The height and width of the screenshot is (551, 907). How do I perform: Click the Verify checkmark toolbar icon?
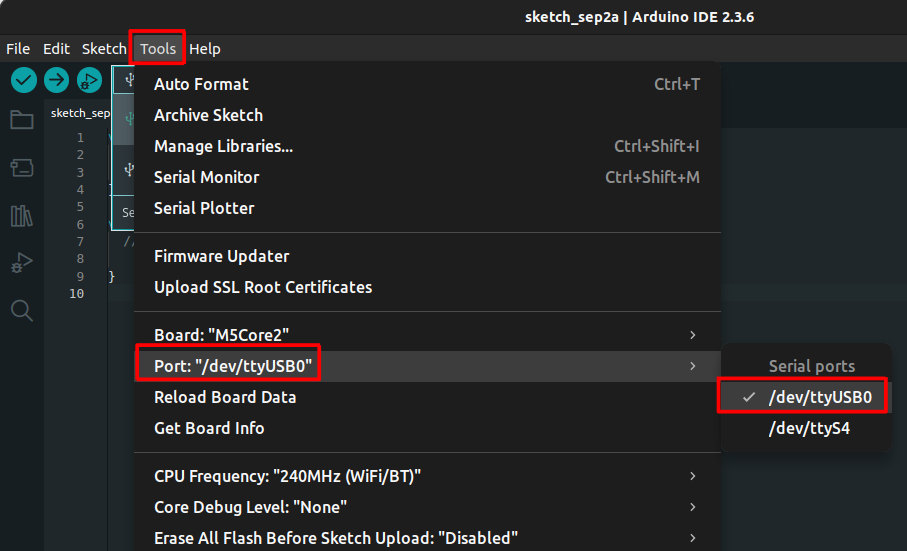(x=24, y=80)
